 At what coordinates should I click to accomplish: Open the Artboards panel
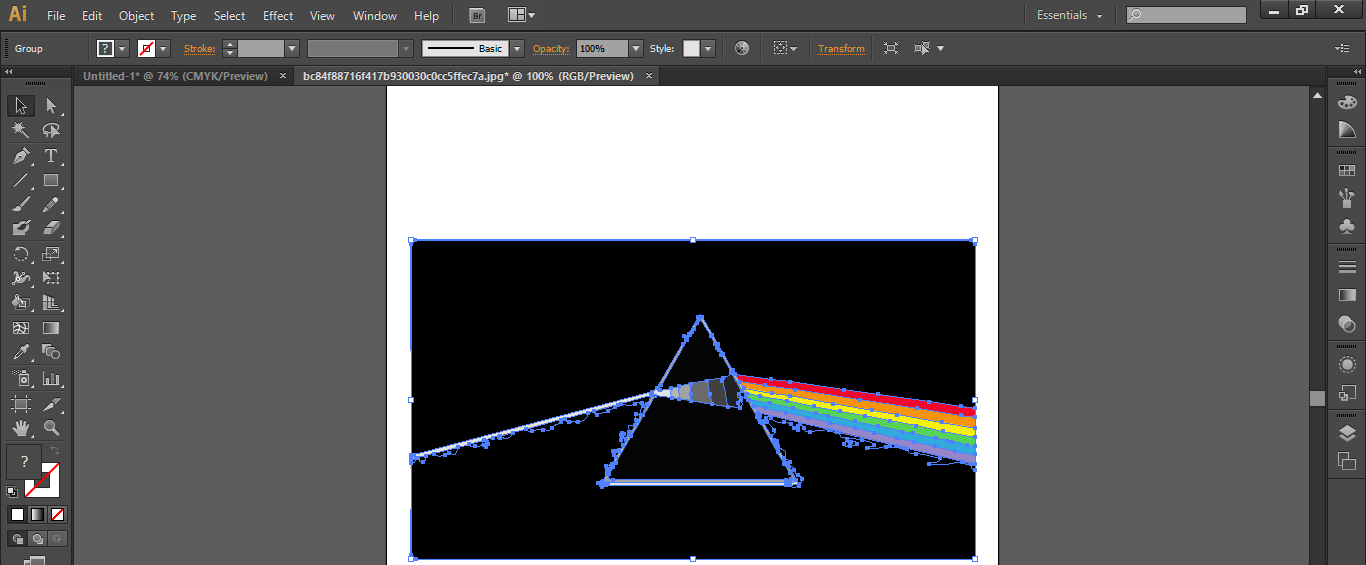coord(1347,461)
